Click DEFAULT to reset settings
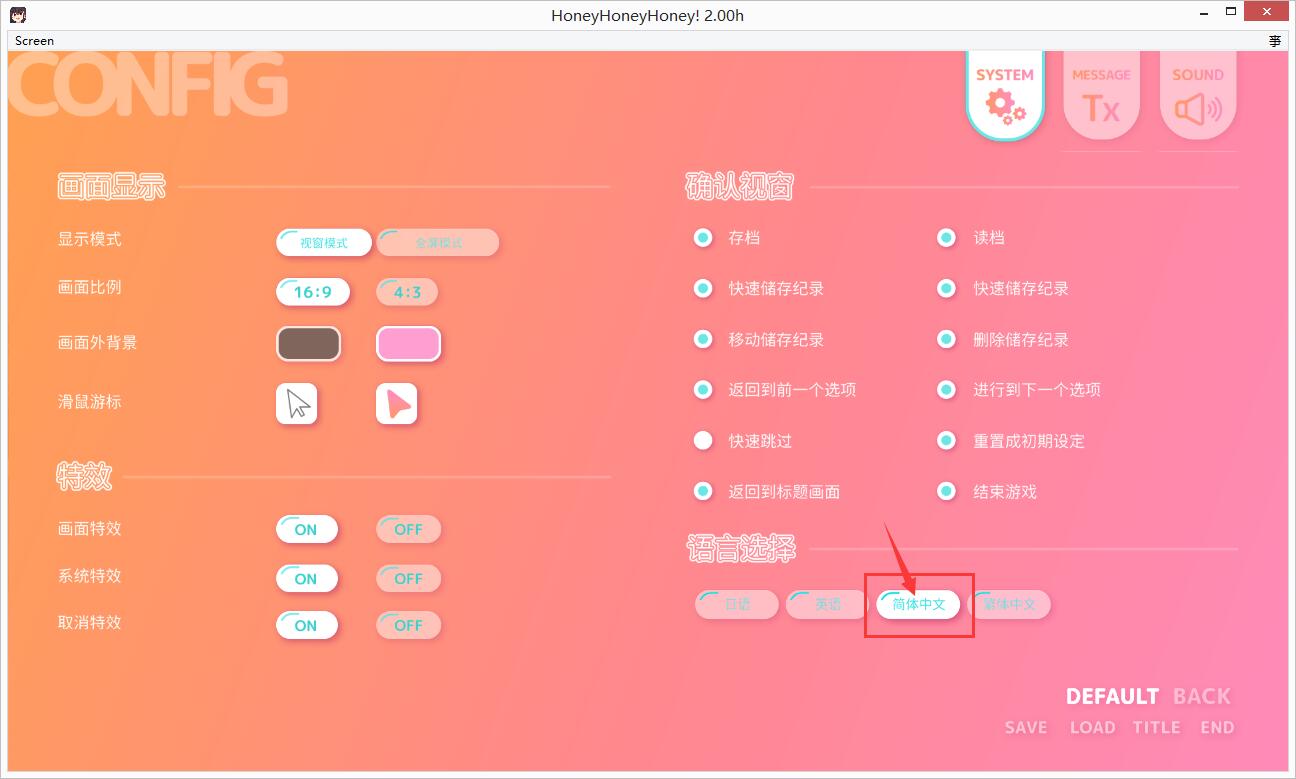This screenshot has height=779, width=1296. pyautogui.click(x=1111, y=696)
